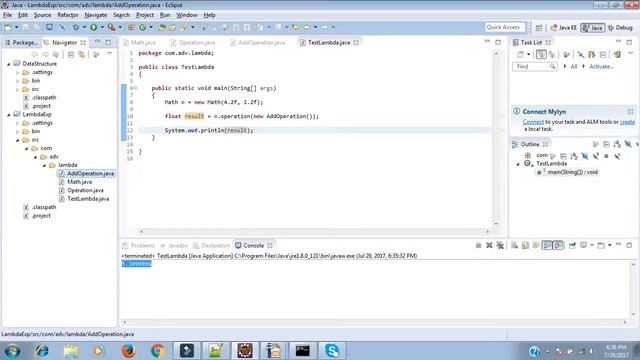Image resolution: width=640 pixels, height=360 pixels.
Task: Switch to the Problems tab
Action: pyautogui.click(x=138, y=245)
